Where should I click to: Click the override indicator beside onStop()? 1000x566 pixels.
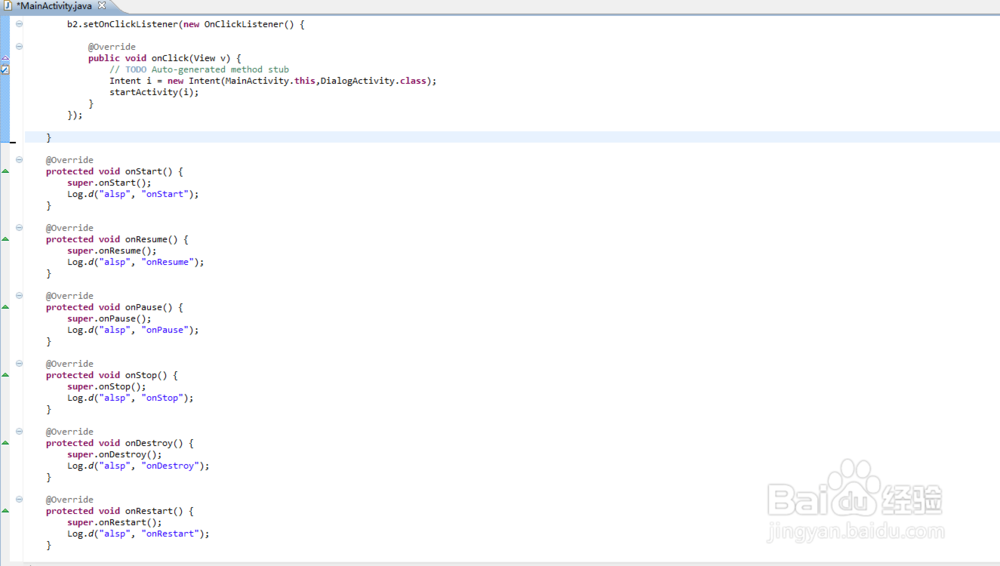click(x=5, y=375)
